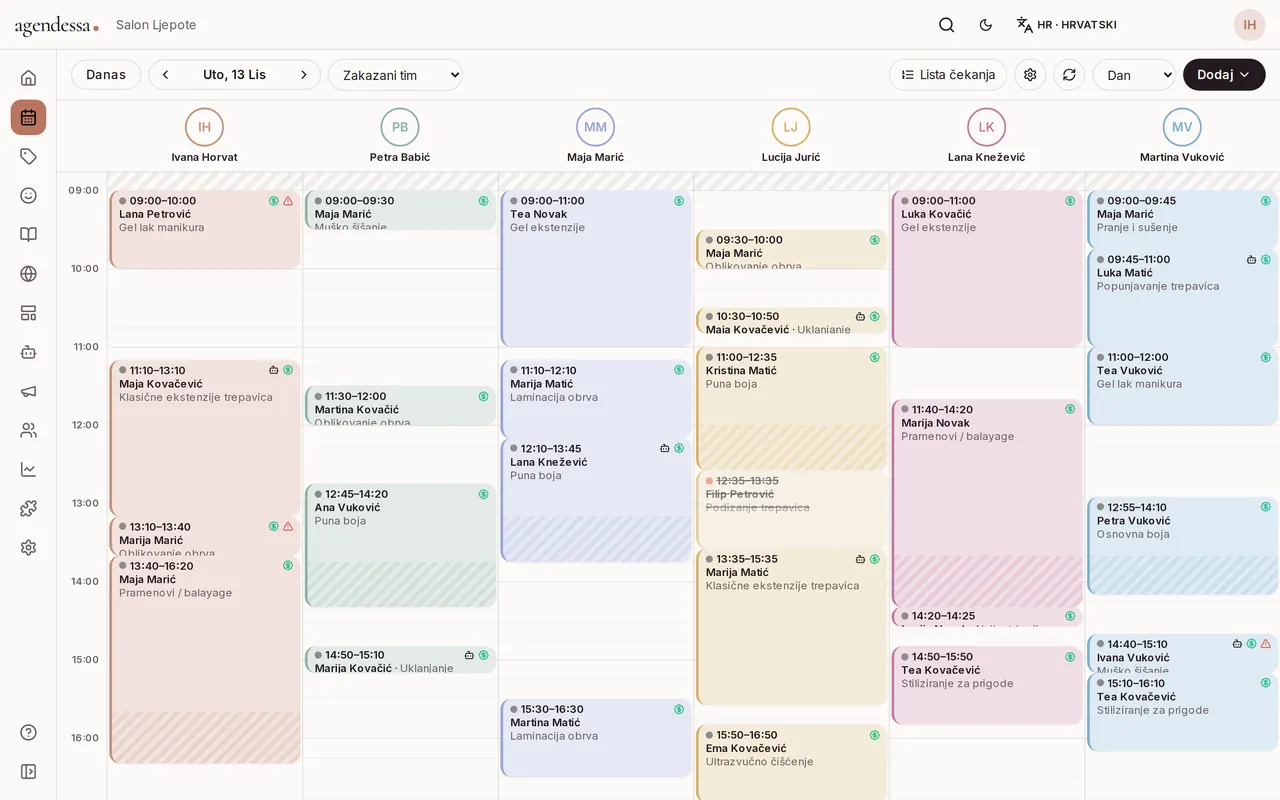Select Petra Babić staff column header
Viewport: 1280px width, 800px height.
point(400,136)
